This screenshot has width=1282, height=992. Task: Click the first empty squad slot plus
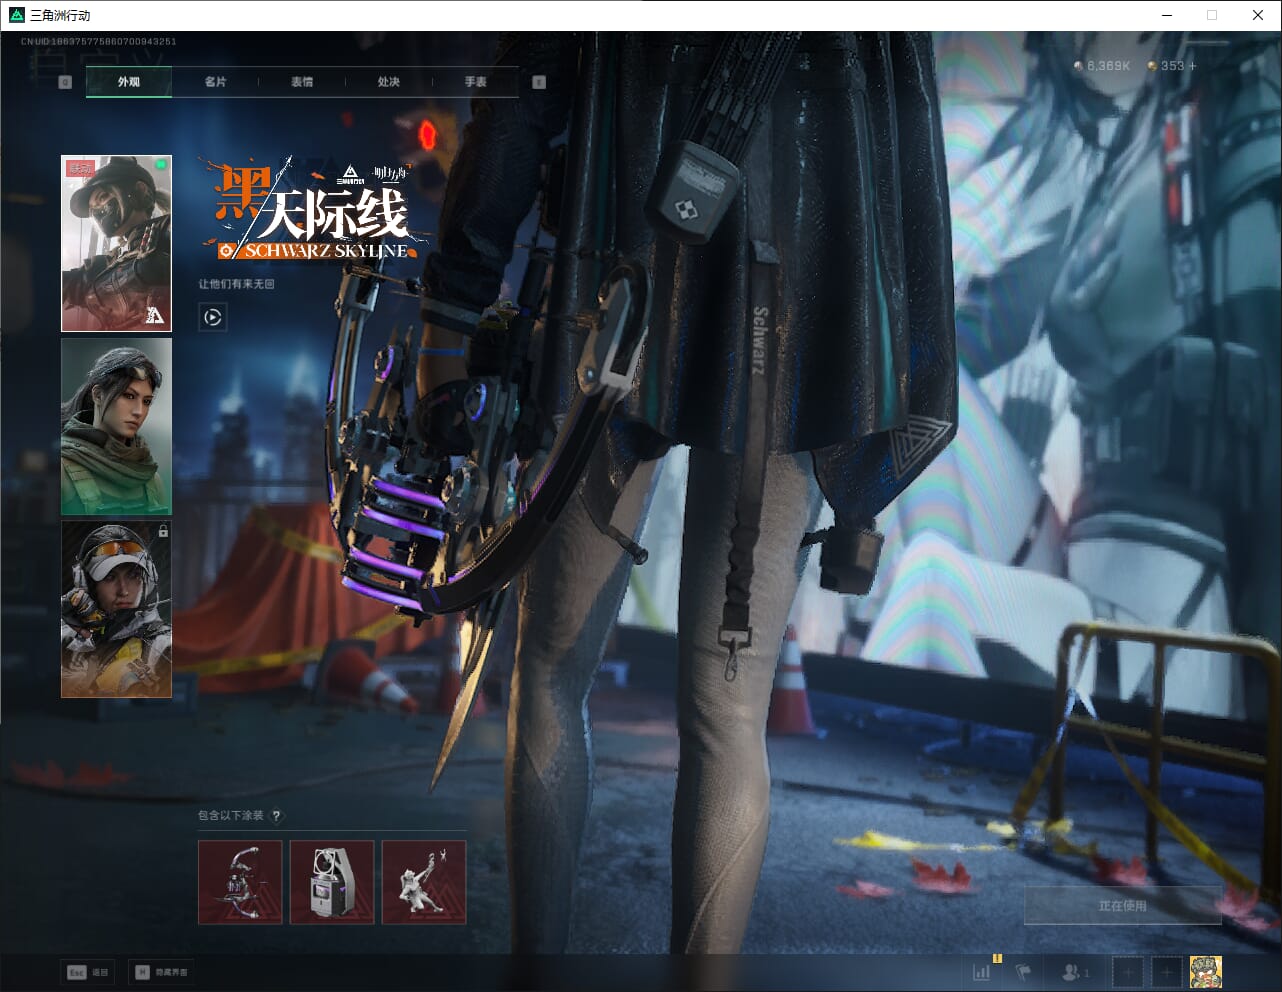(1127, 971)
